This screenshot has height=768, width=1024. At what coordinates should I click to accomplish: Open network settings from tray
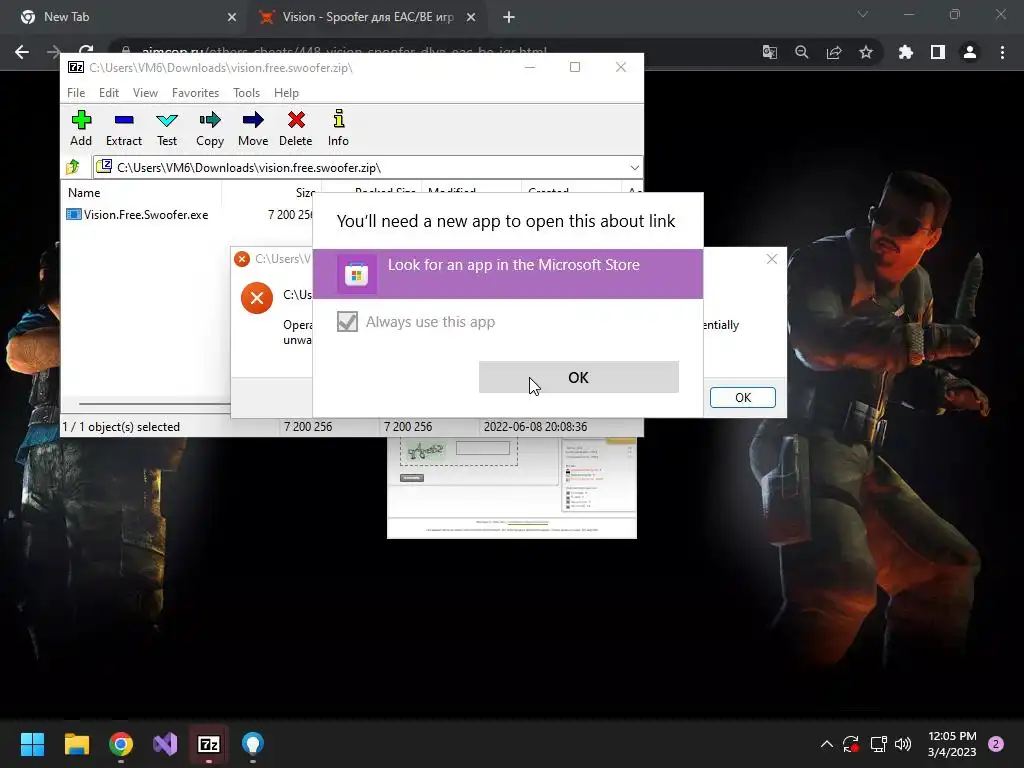(878, 744)
